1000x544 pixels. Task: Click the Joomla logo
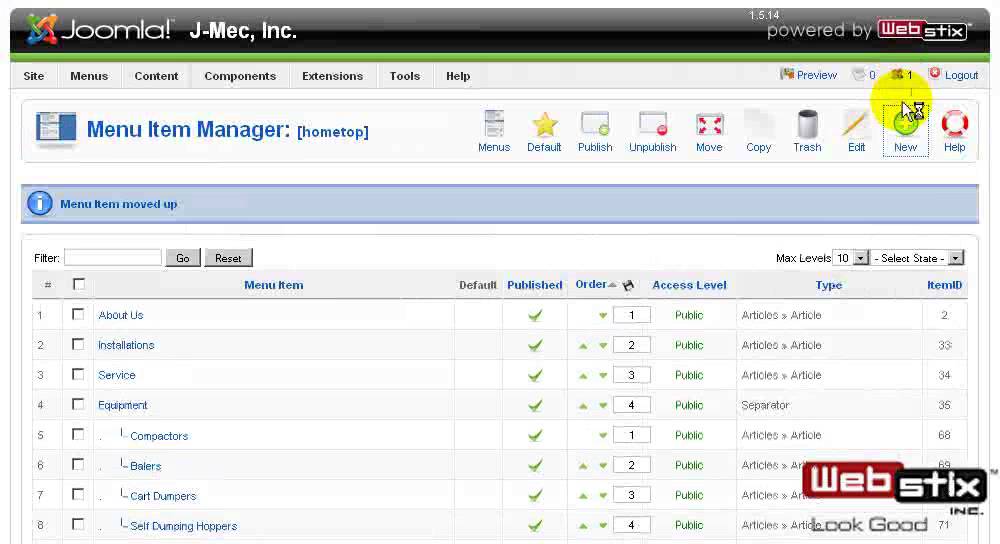(99, 30)
